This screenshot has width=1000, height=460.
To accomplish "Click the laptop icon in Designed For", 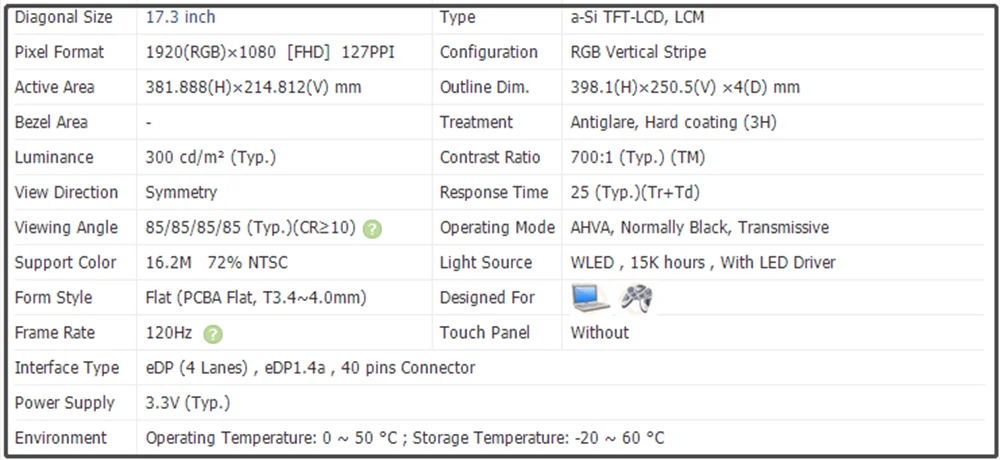I will pyautogui.click(x=590, y=297).
